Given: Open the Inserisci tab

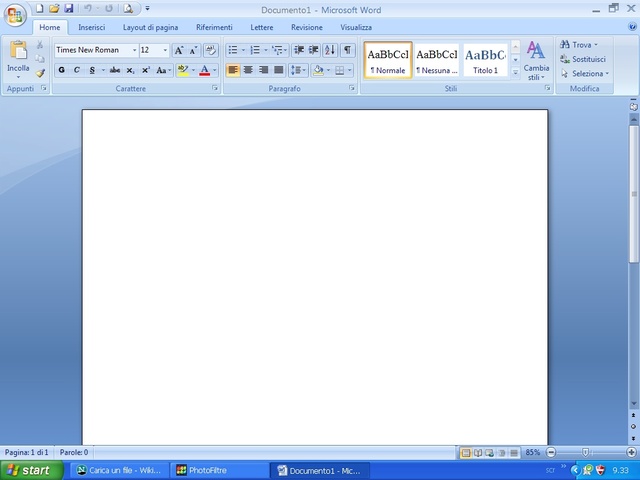Looking at the screenshot, I should pyautogui.click(x=91, y=27).
